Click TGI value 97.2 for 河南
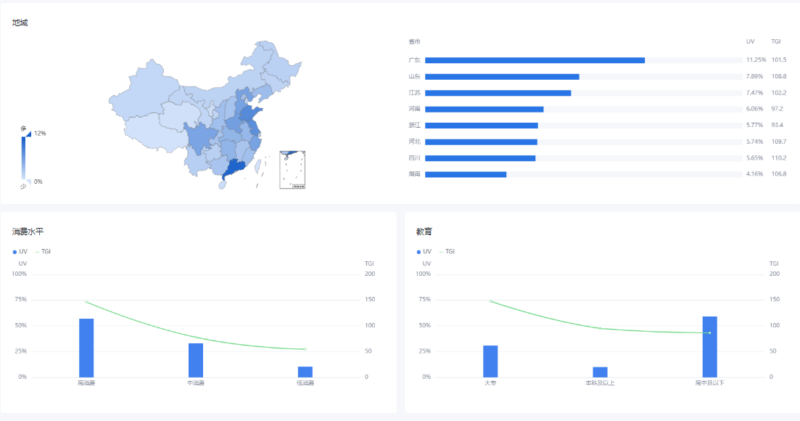 point(777,109)
